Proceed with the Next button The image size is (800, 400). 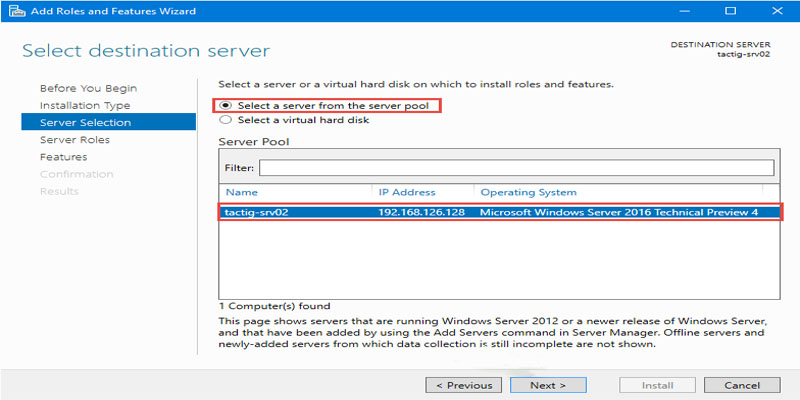[548, 385]
